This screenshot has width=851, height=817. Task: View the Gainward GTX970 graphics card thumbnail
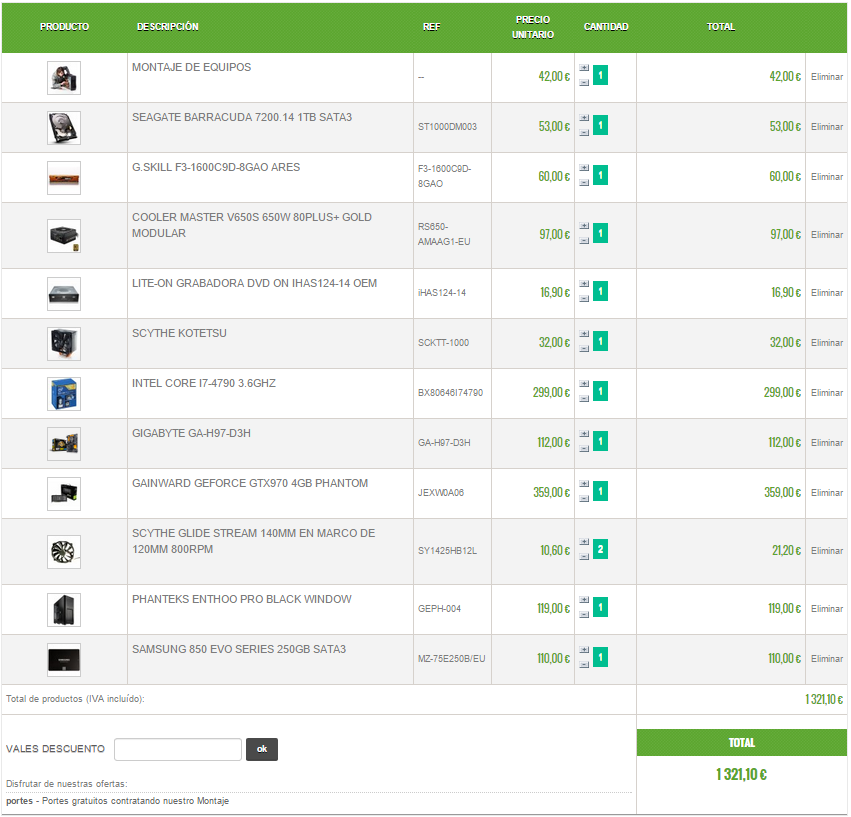point(64,493)
